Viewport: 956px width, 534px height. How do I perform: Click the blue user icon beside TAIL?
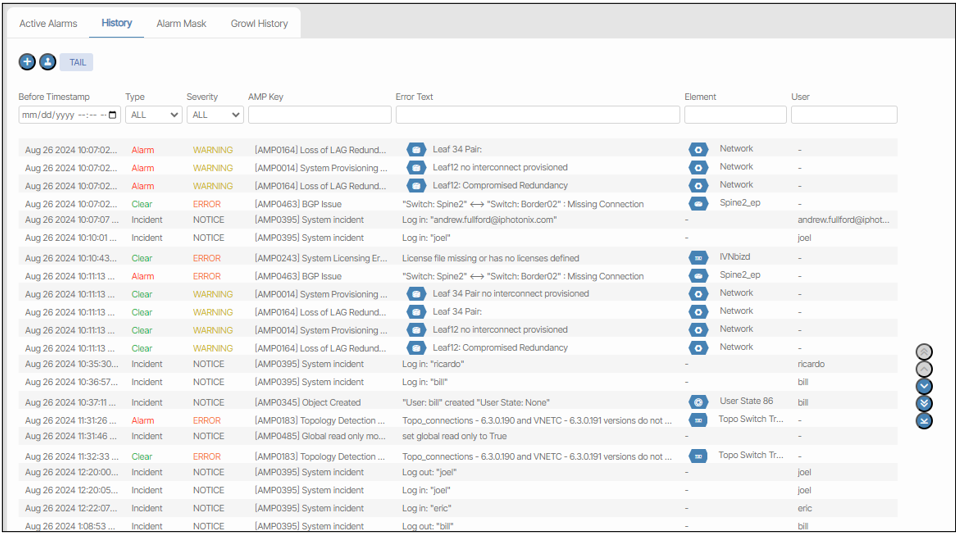[47, 62]
